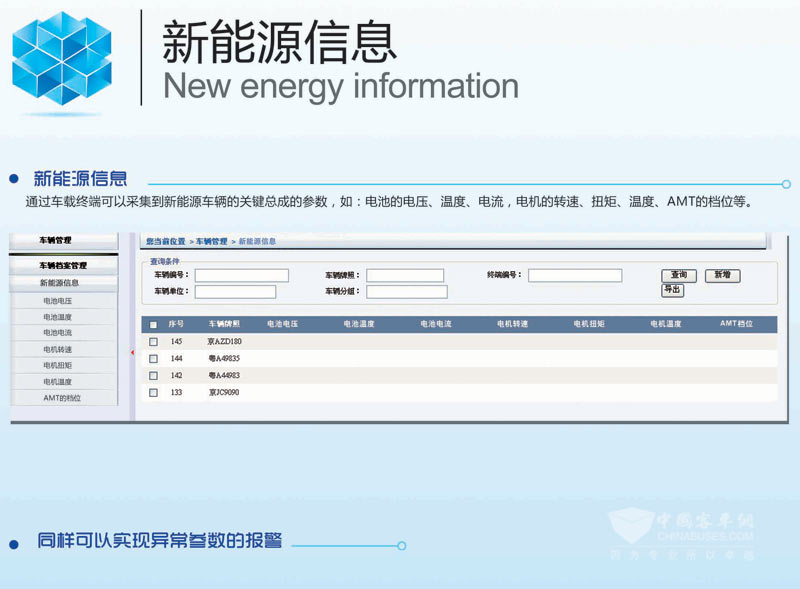Click into the 终端编号 text box
The width and height of the screenshot is (800, 589).
[574, 275]
